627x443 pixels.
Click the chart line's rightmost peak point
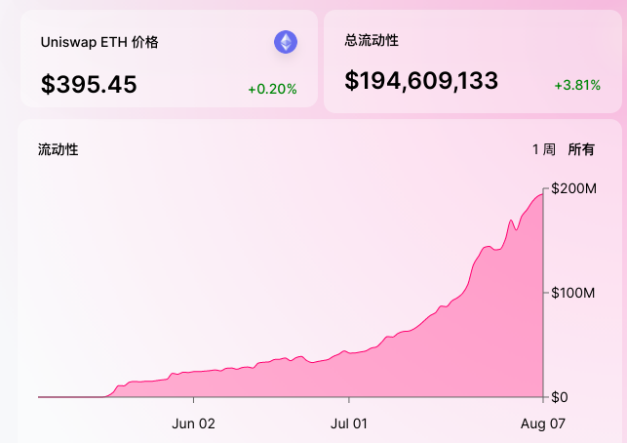coord(542,193)
